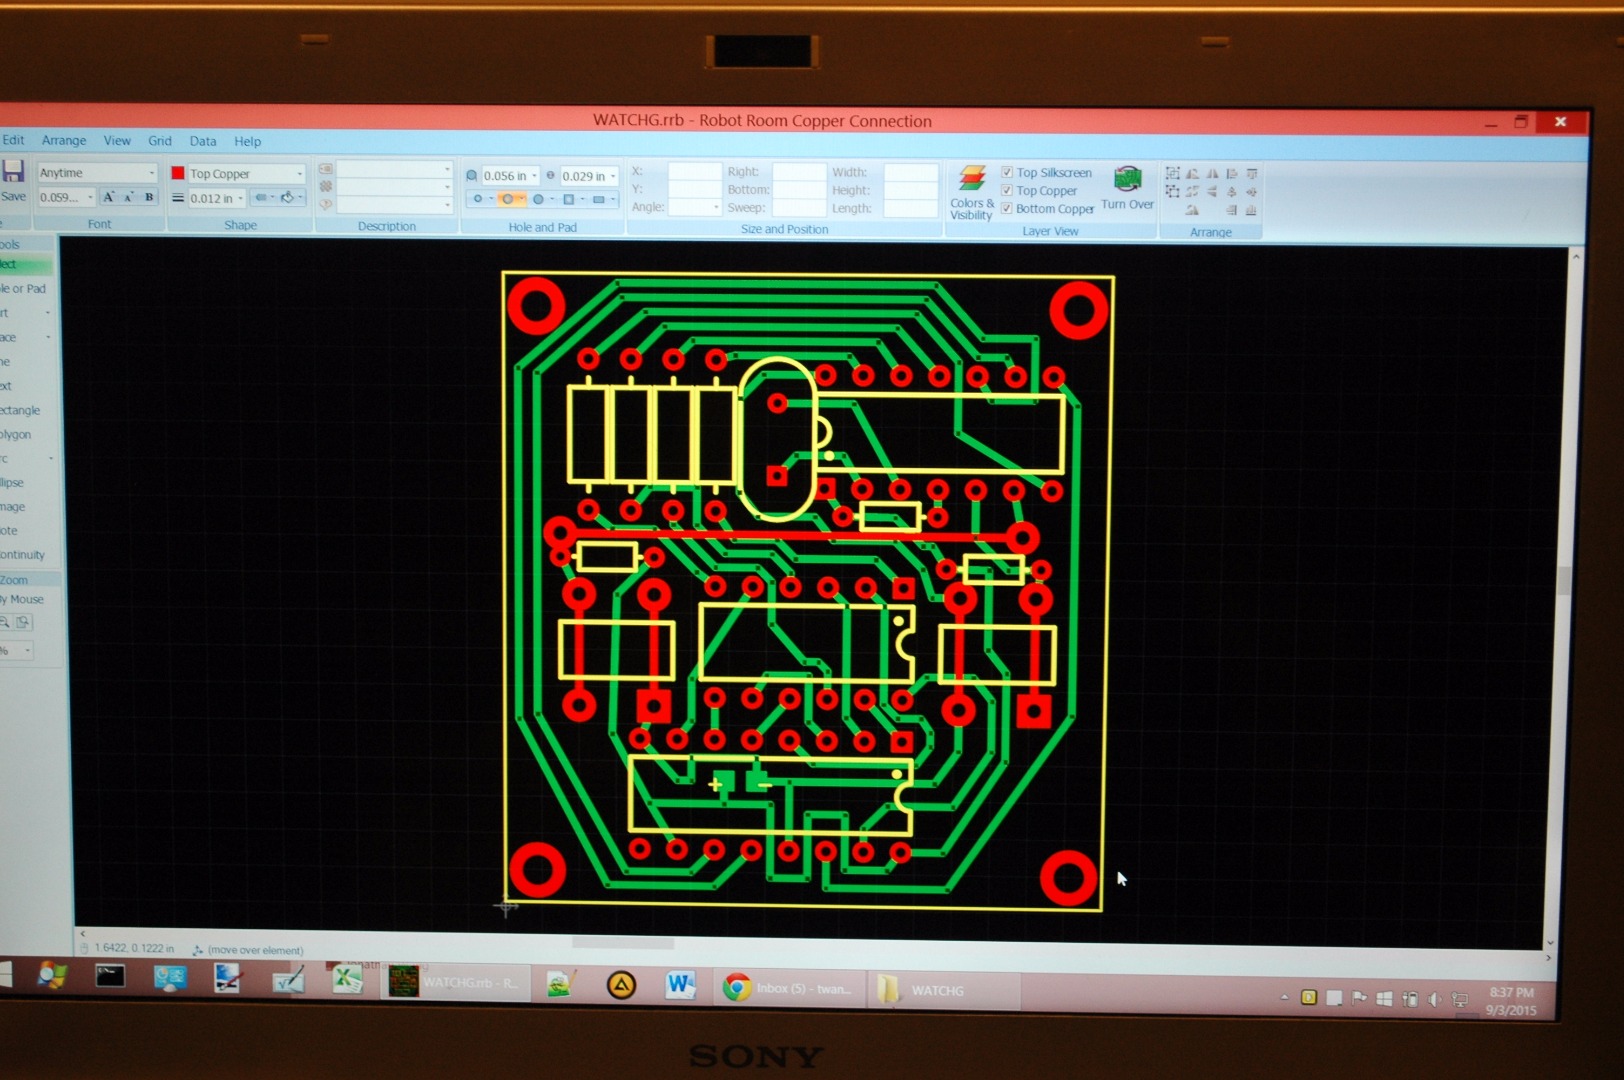Open the command prompt from taskbar

(x=110, y=976)
